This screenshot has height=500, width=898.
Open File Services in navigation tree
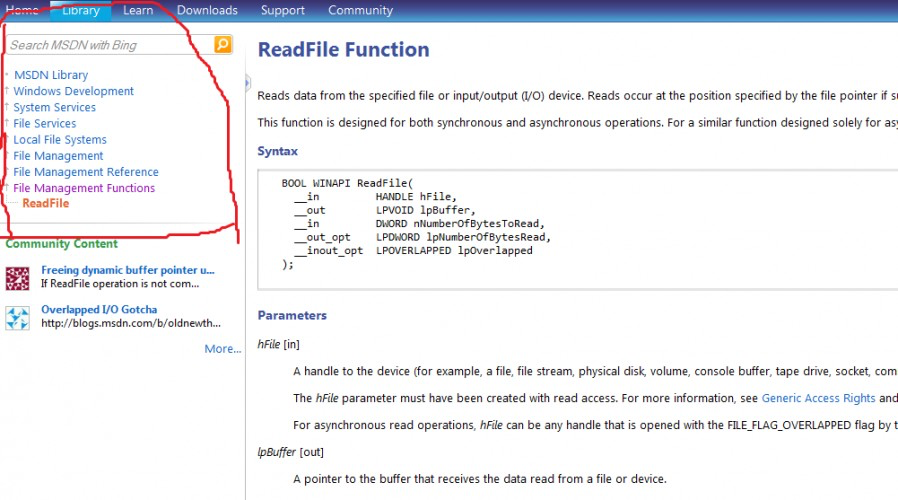coord(45,123)
